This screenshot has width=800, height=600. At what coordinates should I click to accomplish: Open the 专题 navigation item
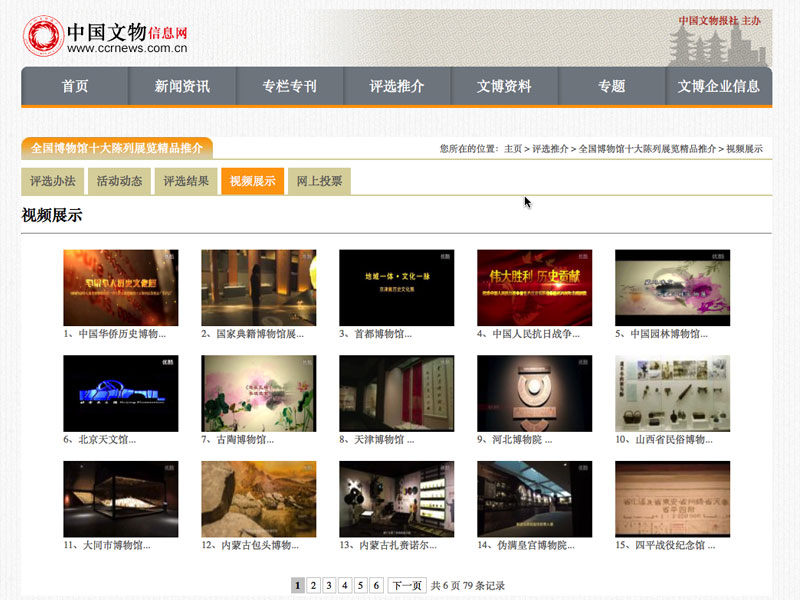click(x=611, y=86)
